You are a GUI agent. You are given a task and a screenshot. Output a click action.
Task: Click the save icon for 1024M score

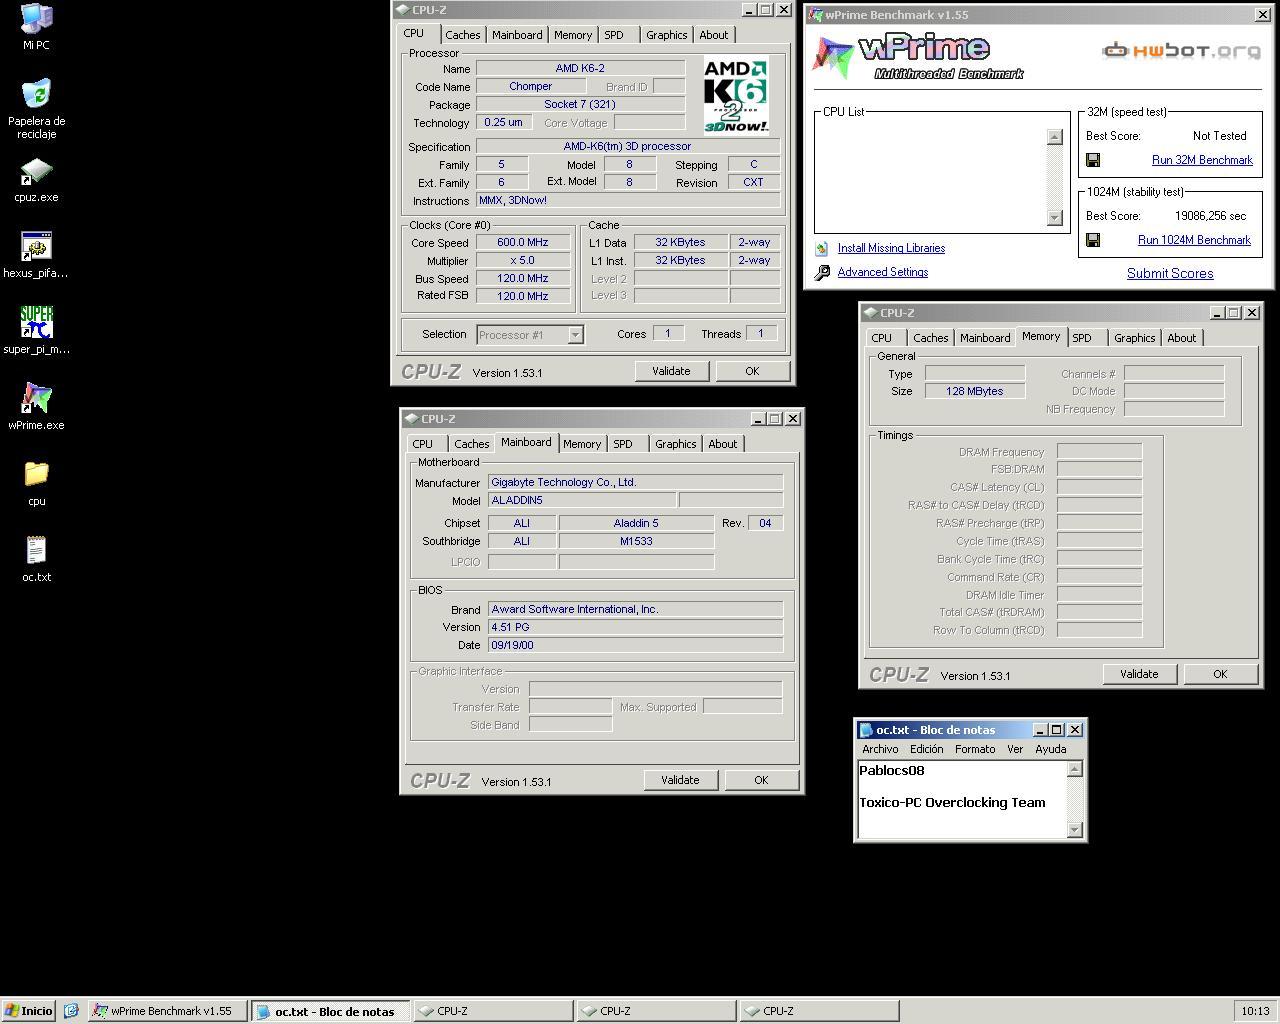pyautogui.click(x=1093, y=240)
